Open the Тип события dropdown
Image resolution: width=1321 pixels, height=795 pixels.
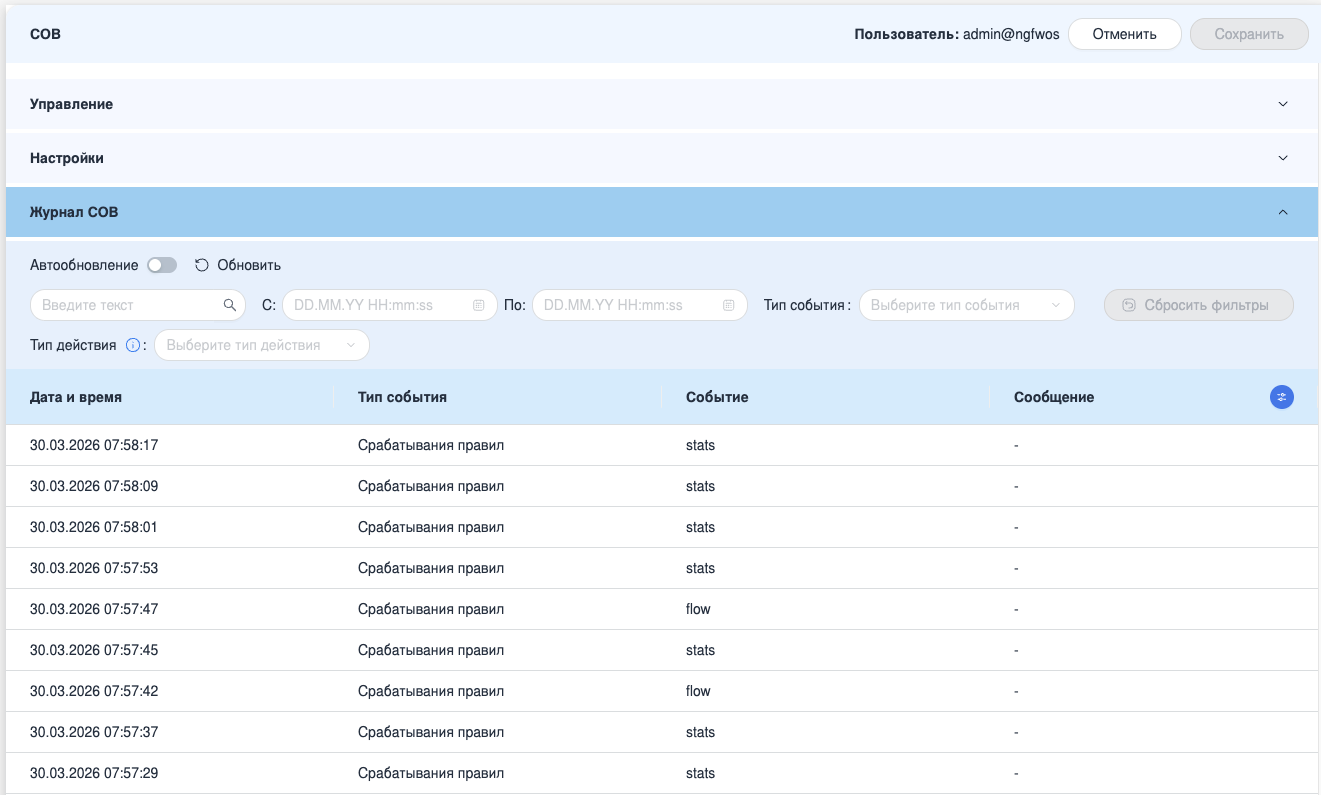click(967, 305)
